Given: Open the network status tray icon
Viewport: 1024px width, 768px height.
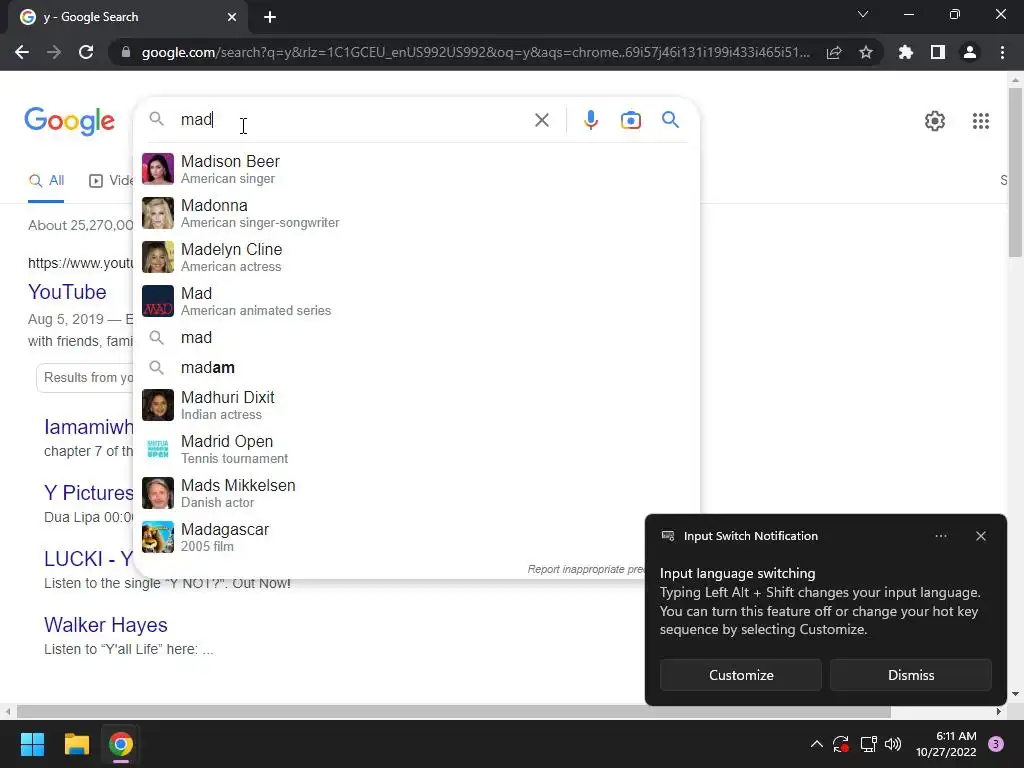Looking at the screenshot, I should pyautogui.click(x=868, y=744).
